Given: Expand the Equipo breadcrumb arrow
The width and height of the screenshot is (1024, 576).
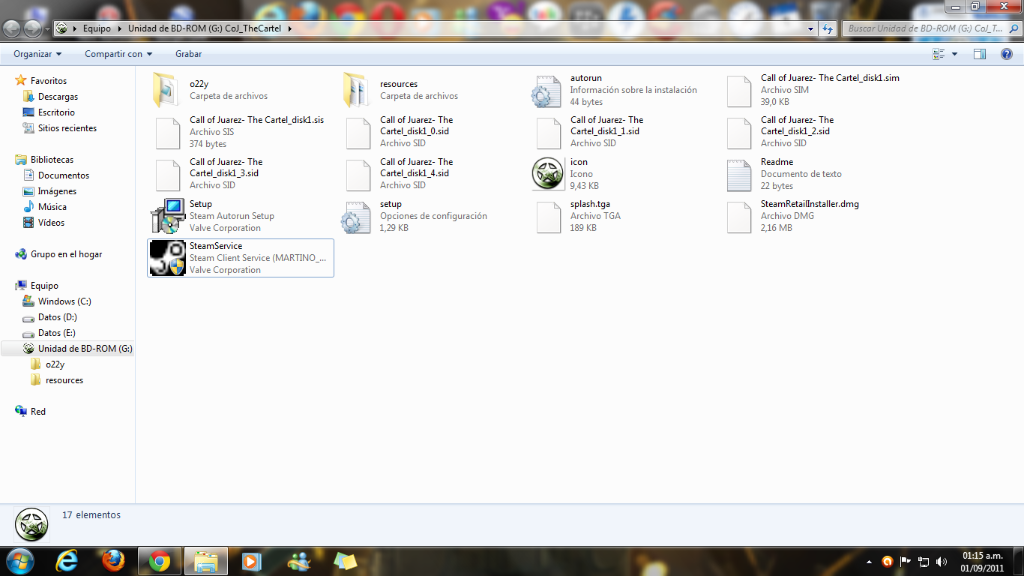Looking at the screenshot, I should [x=119, y=29].
